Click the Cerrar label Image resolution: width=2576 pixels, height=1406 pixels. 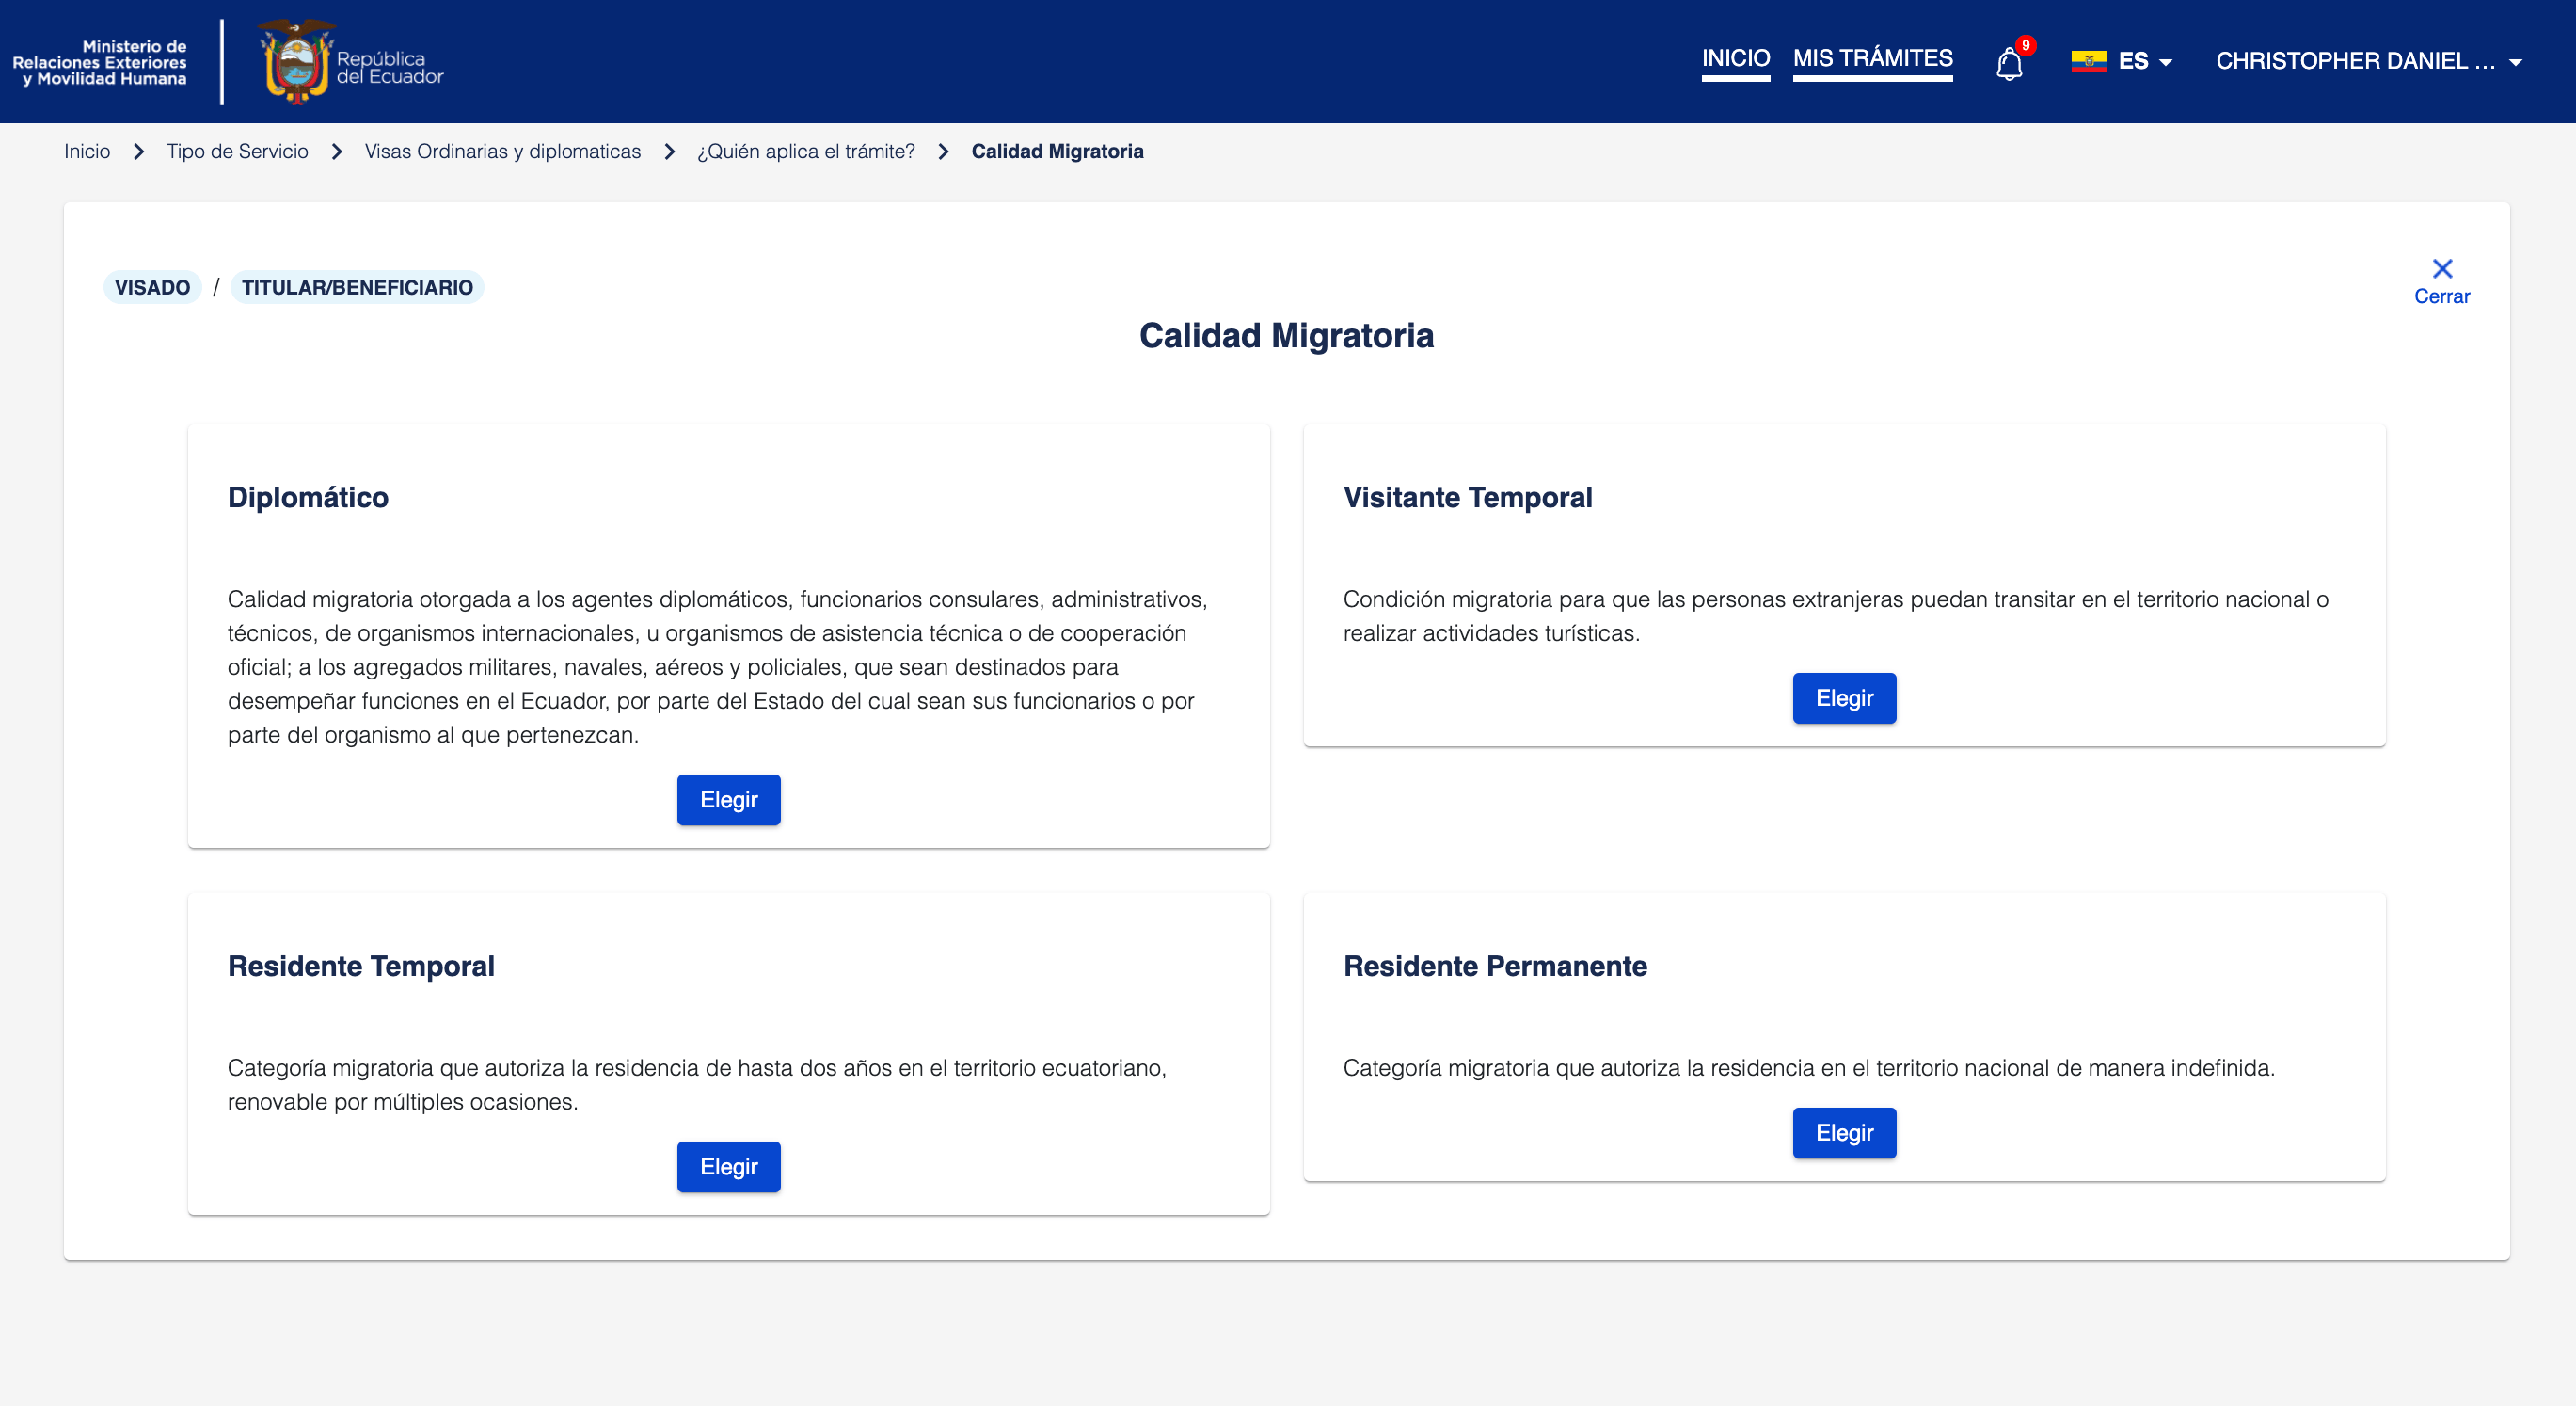click(x=2441, y=296)
